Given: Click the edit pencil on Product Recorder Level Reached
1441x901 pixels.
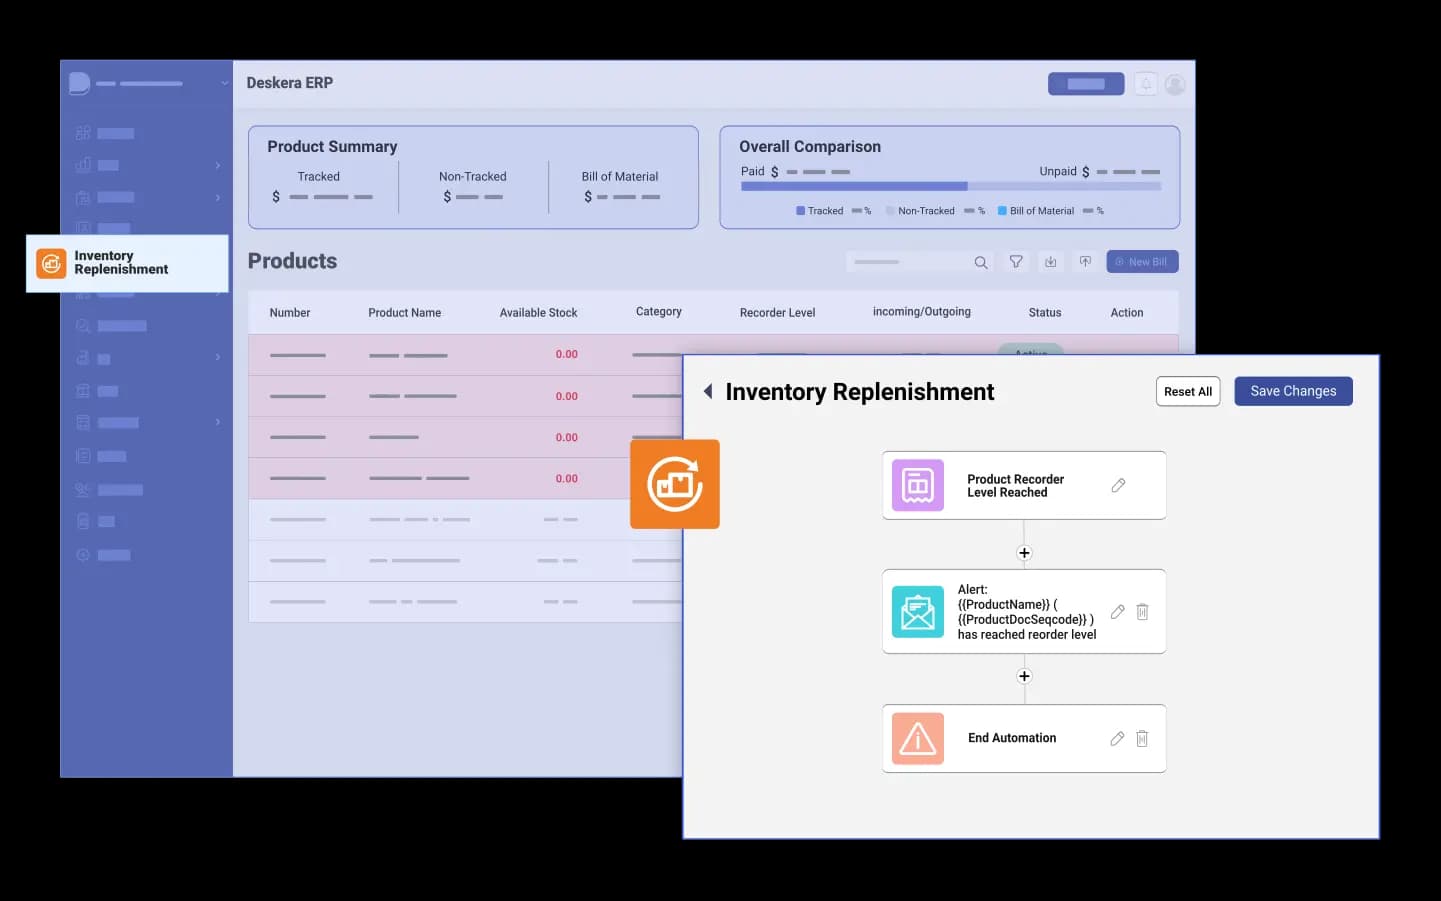Looking at the screenshot, I should tap(1118, 485).
